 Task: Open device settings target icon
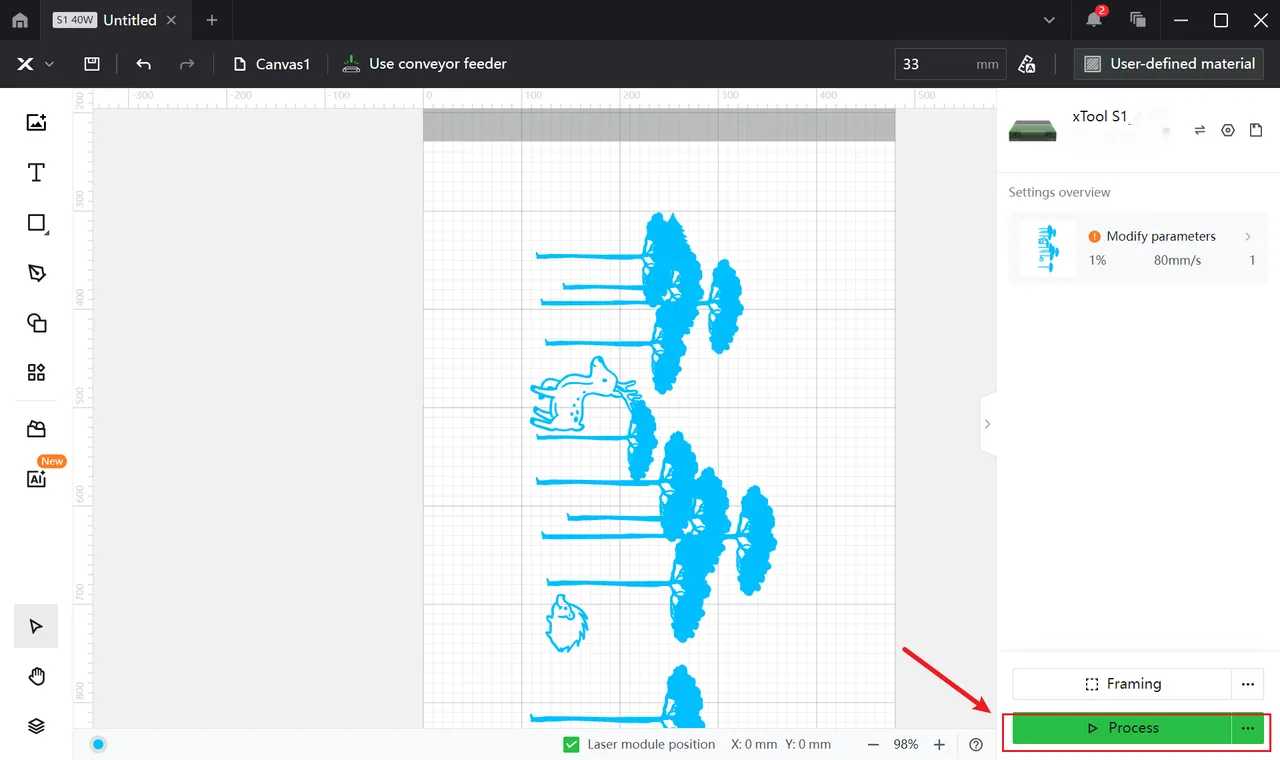(1228, 130)
